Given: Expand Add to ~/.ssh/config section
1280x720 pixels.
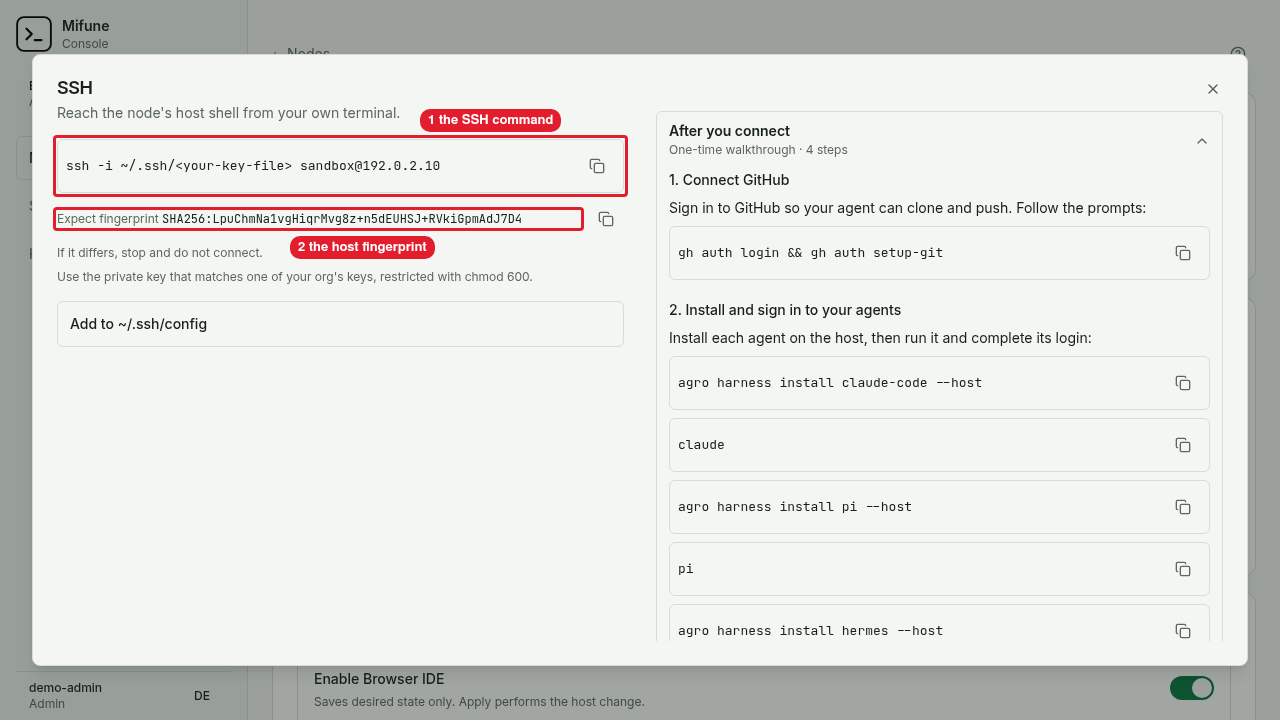Looking at the screenshot, I should coord(340,324).
